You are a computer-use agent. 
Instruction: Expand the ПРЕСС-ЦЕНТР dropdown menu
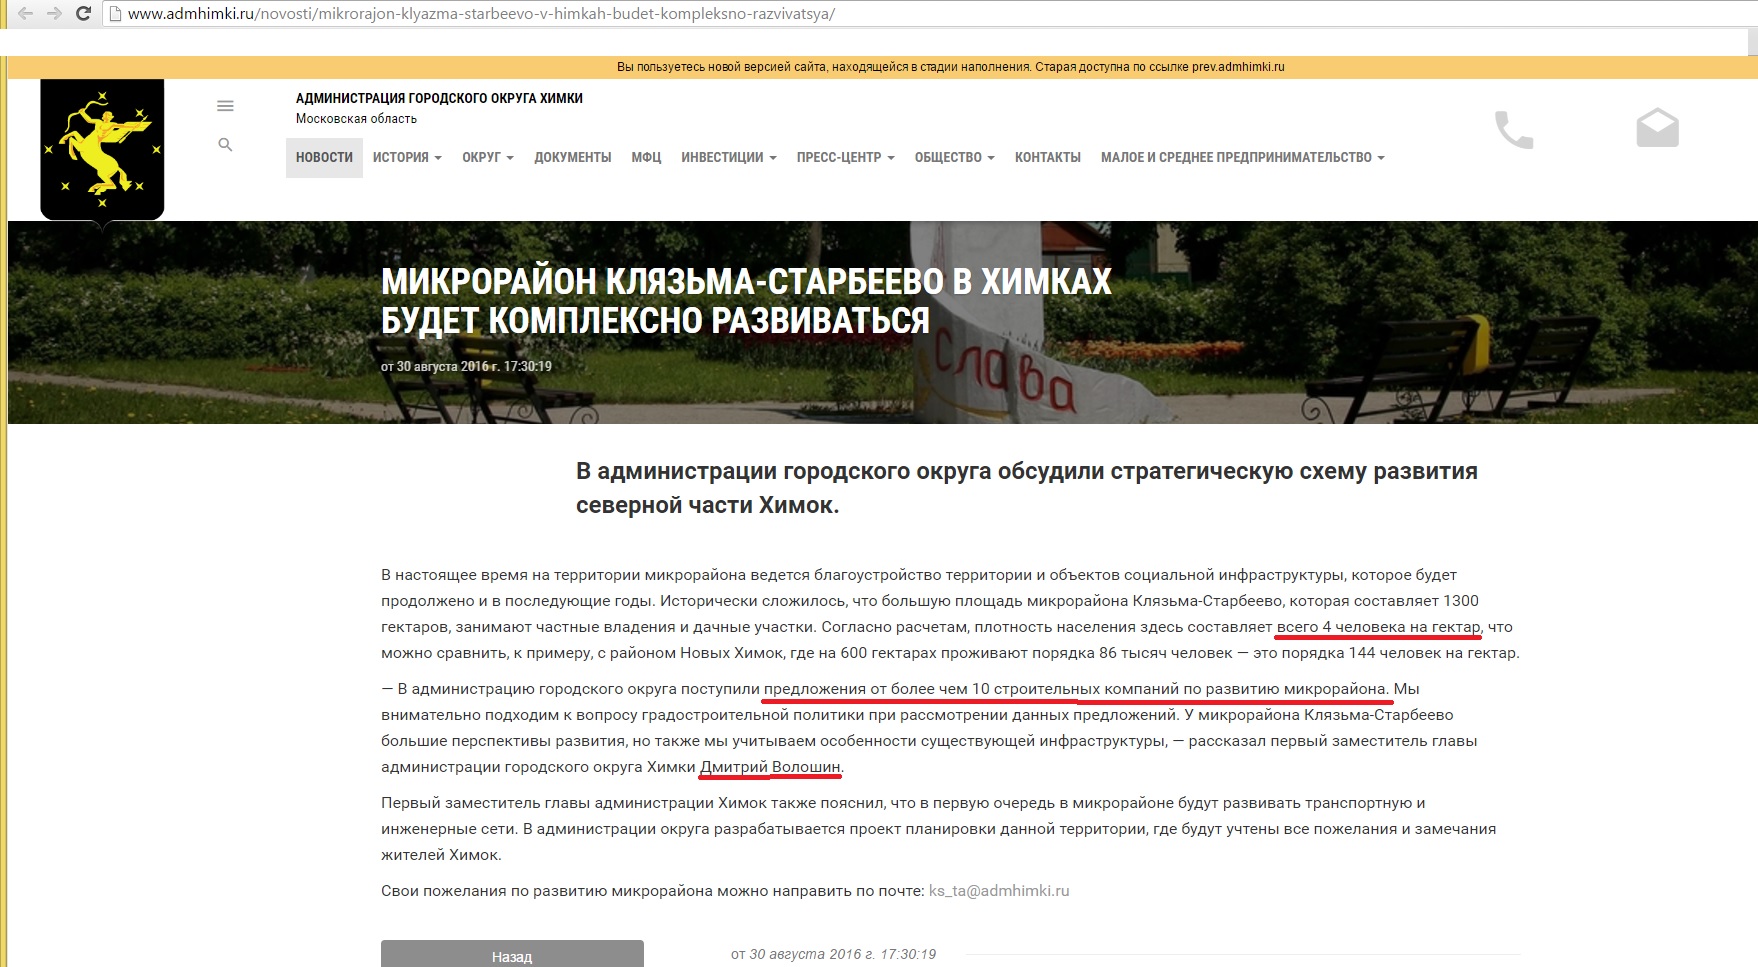[x=846, y=157]
